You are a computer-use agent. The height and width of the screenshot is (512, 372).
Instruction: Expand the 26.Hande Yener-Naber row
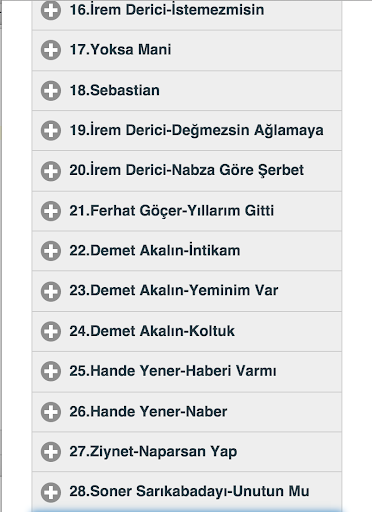coord(187,412)
